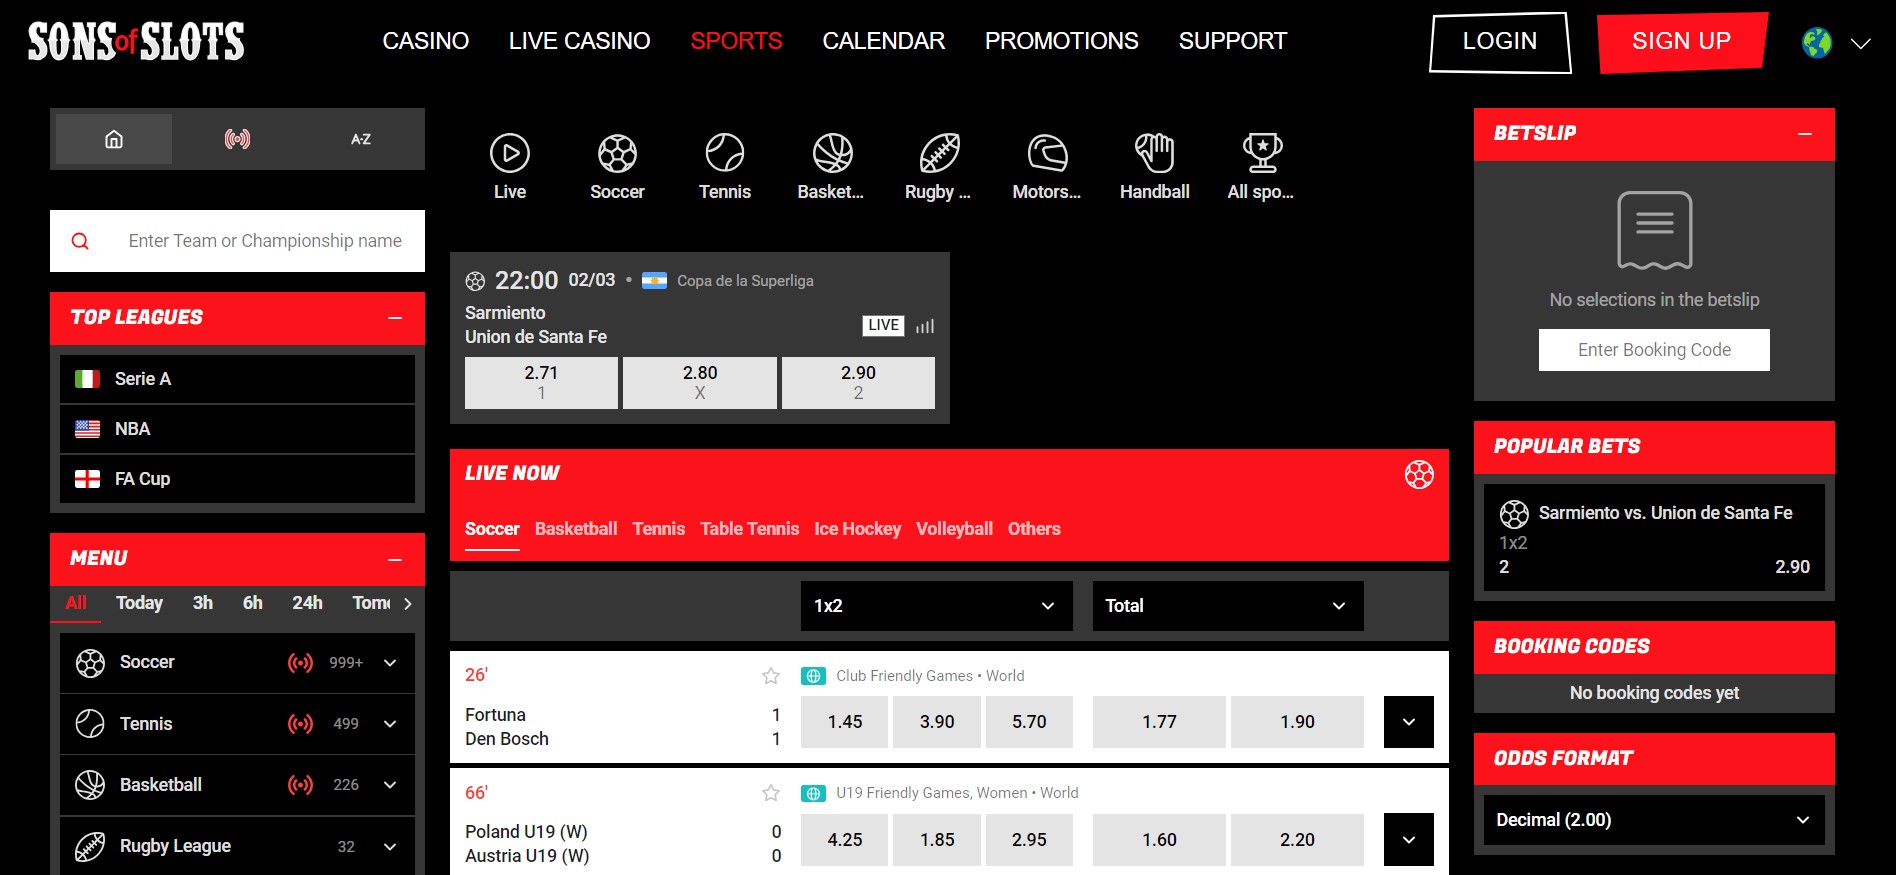Open the Total market dropdown
The image size is (1896, 875).
tap(1228, 606)
